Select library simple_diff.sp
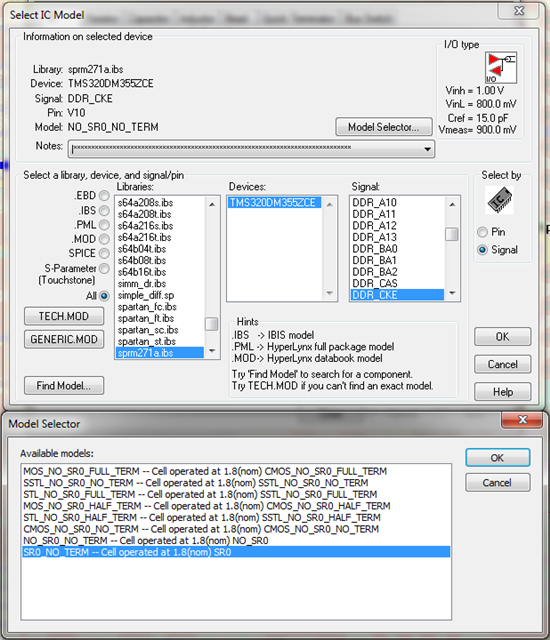Screen dimensions: 550x640 point(160,295)
